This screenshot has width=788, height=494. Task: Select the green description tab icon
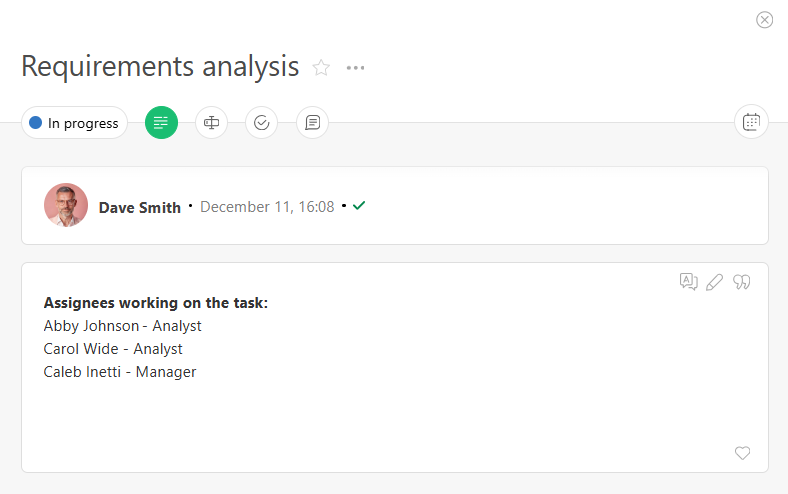tap(161, 123)
